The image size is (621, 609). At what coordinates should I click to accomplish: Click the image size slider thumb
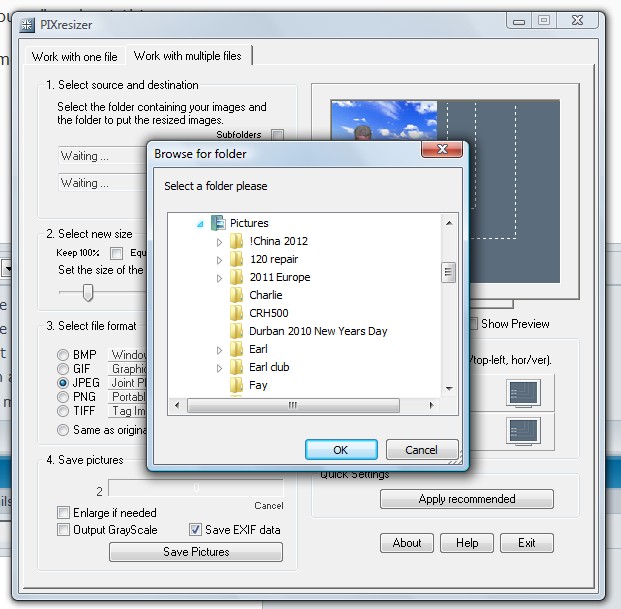pos(88,292)
